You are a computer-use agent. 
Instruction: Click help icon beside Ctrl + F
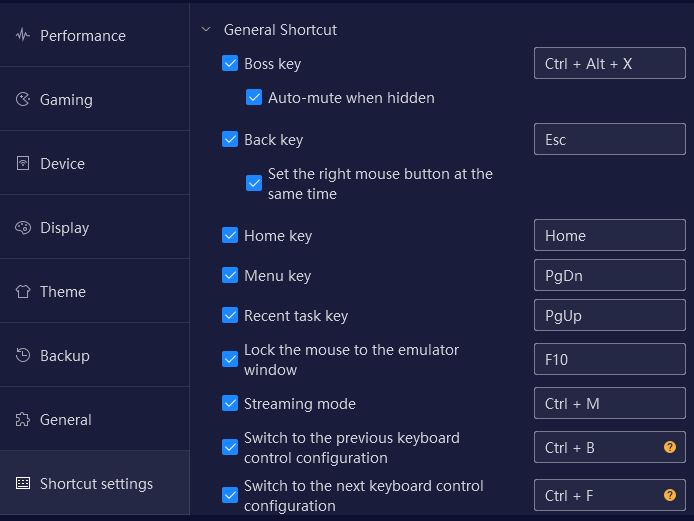[x=670, y=495]
